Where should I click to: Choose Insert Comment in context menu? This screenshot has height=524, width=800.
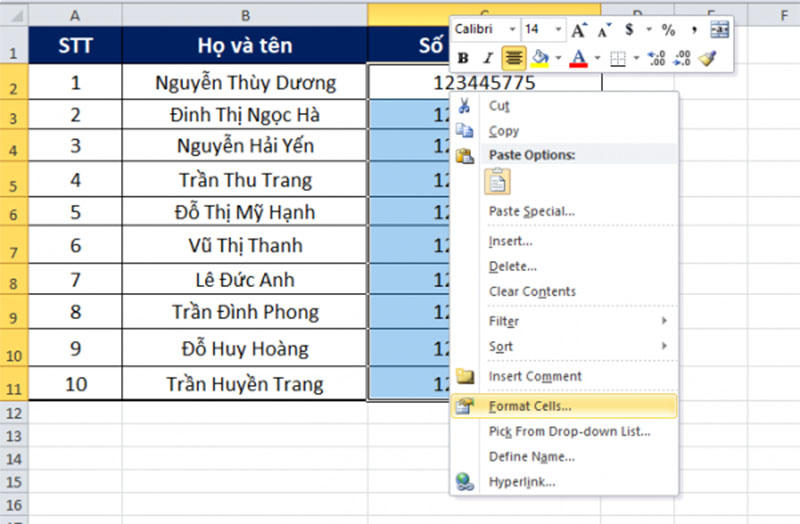click(x=564, y=376)
